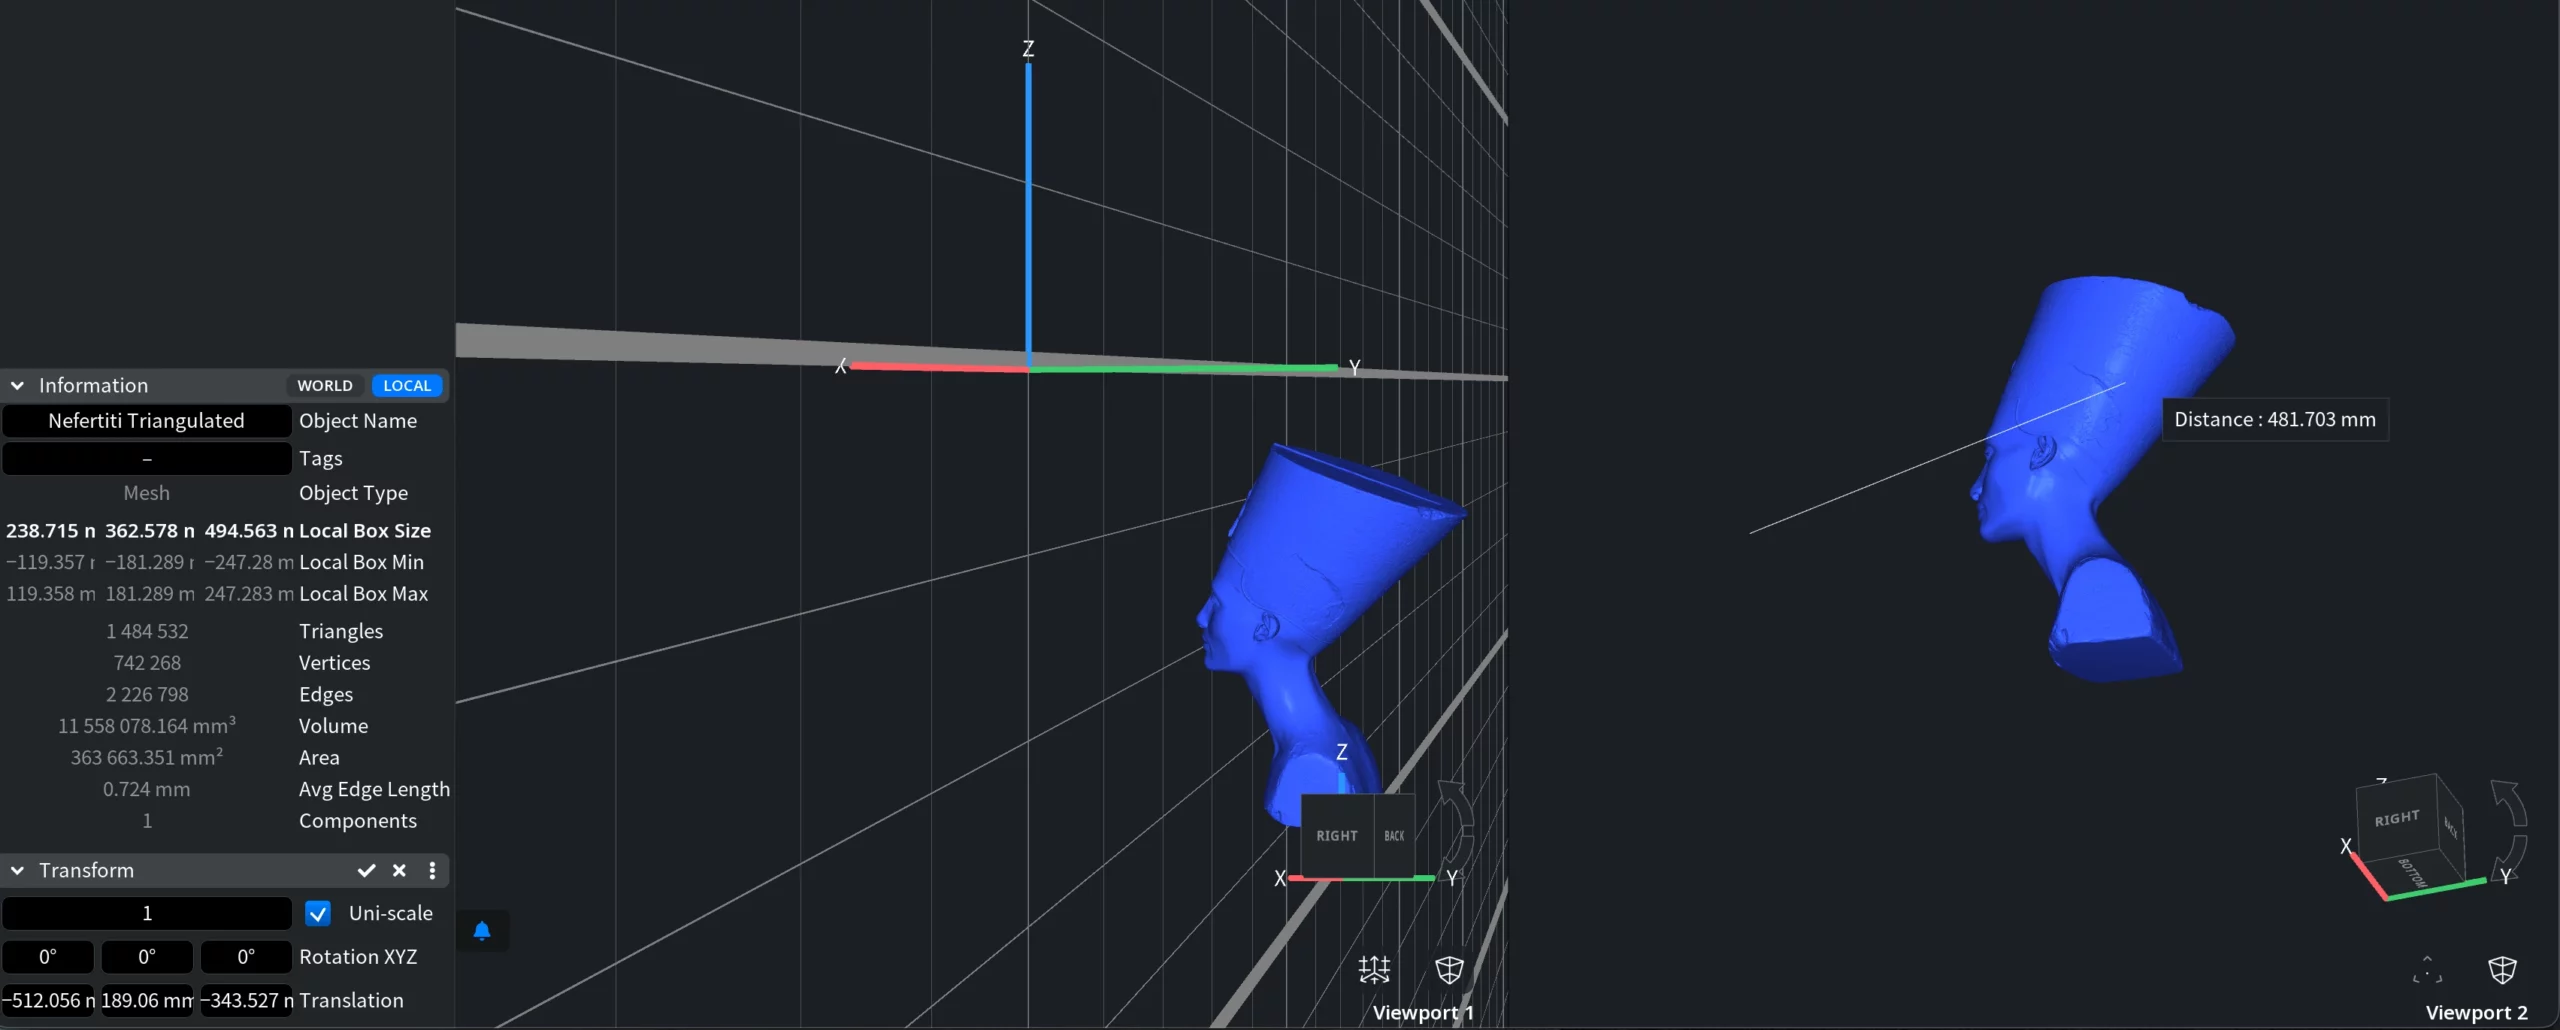Click the Triangles count 1 484 532

tap(147, 631)
